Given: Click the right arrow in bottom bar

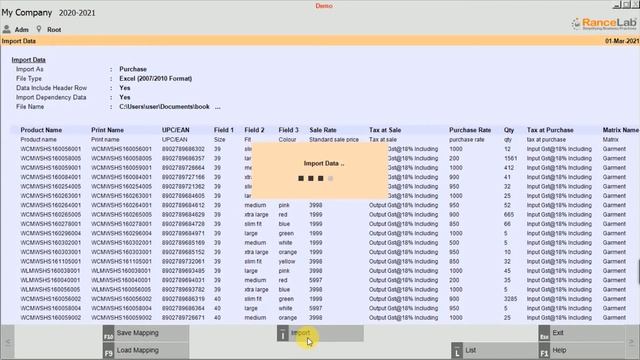Looking at the screenshot, I should (x=632, y=342).
